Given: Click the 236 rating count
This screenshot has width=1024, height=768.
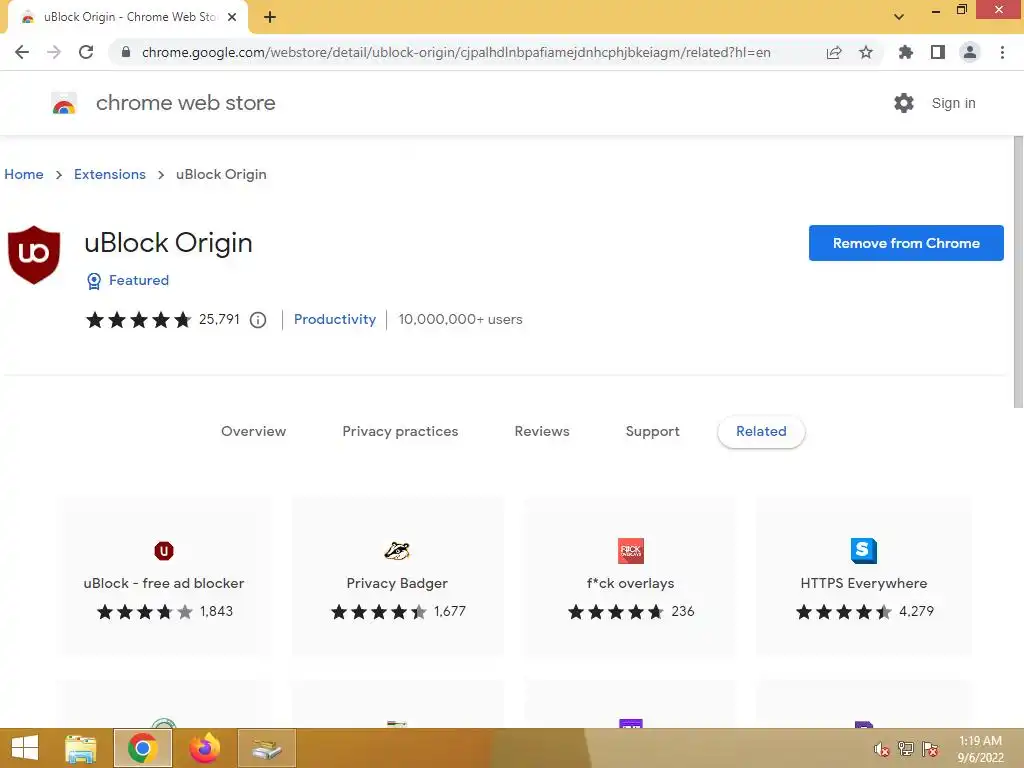Looking at the screenshot, I should pos(682,611).
